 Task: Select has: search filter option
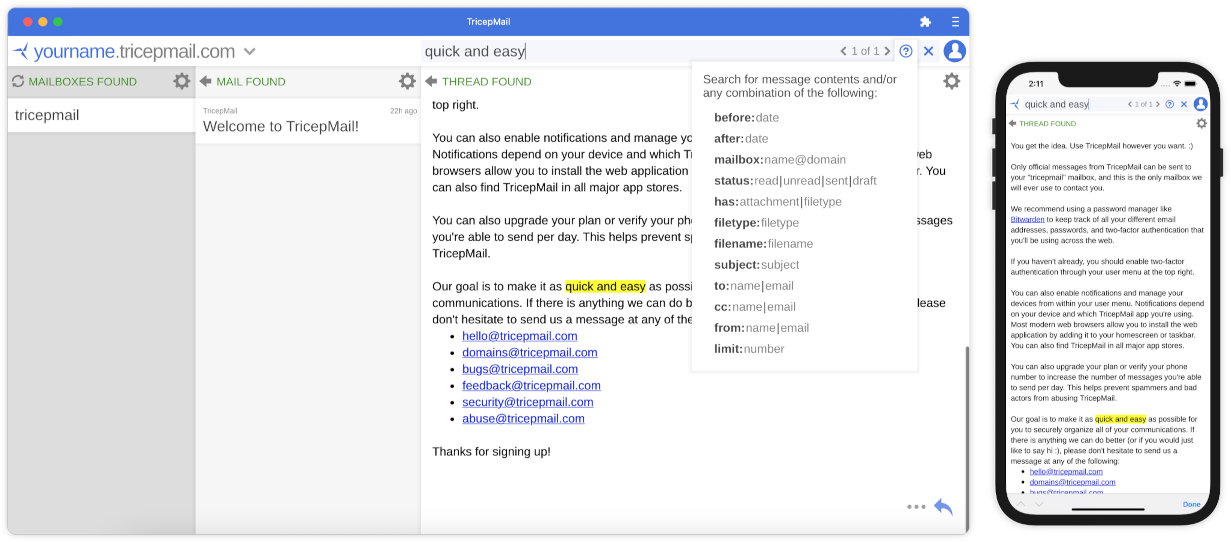click(x=778, y=201)
